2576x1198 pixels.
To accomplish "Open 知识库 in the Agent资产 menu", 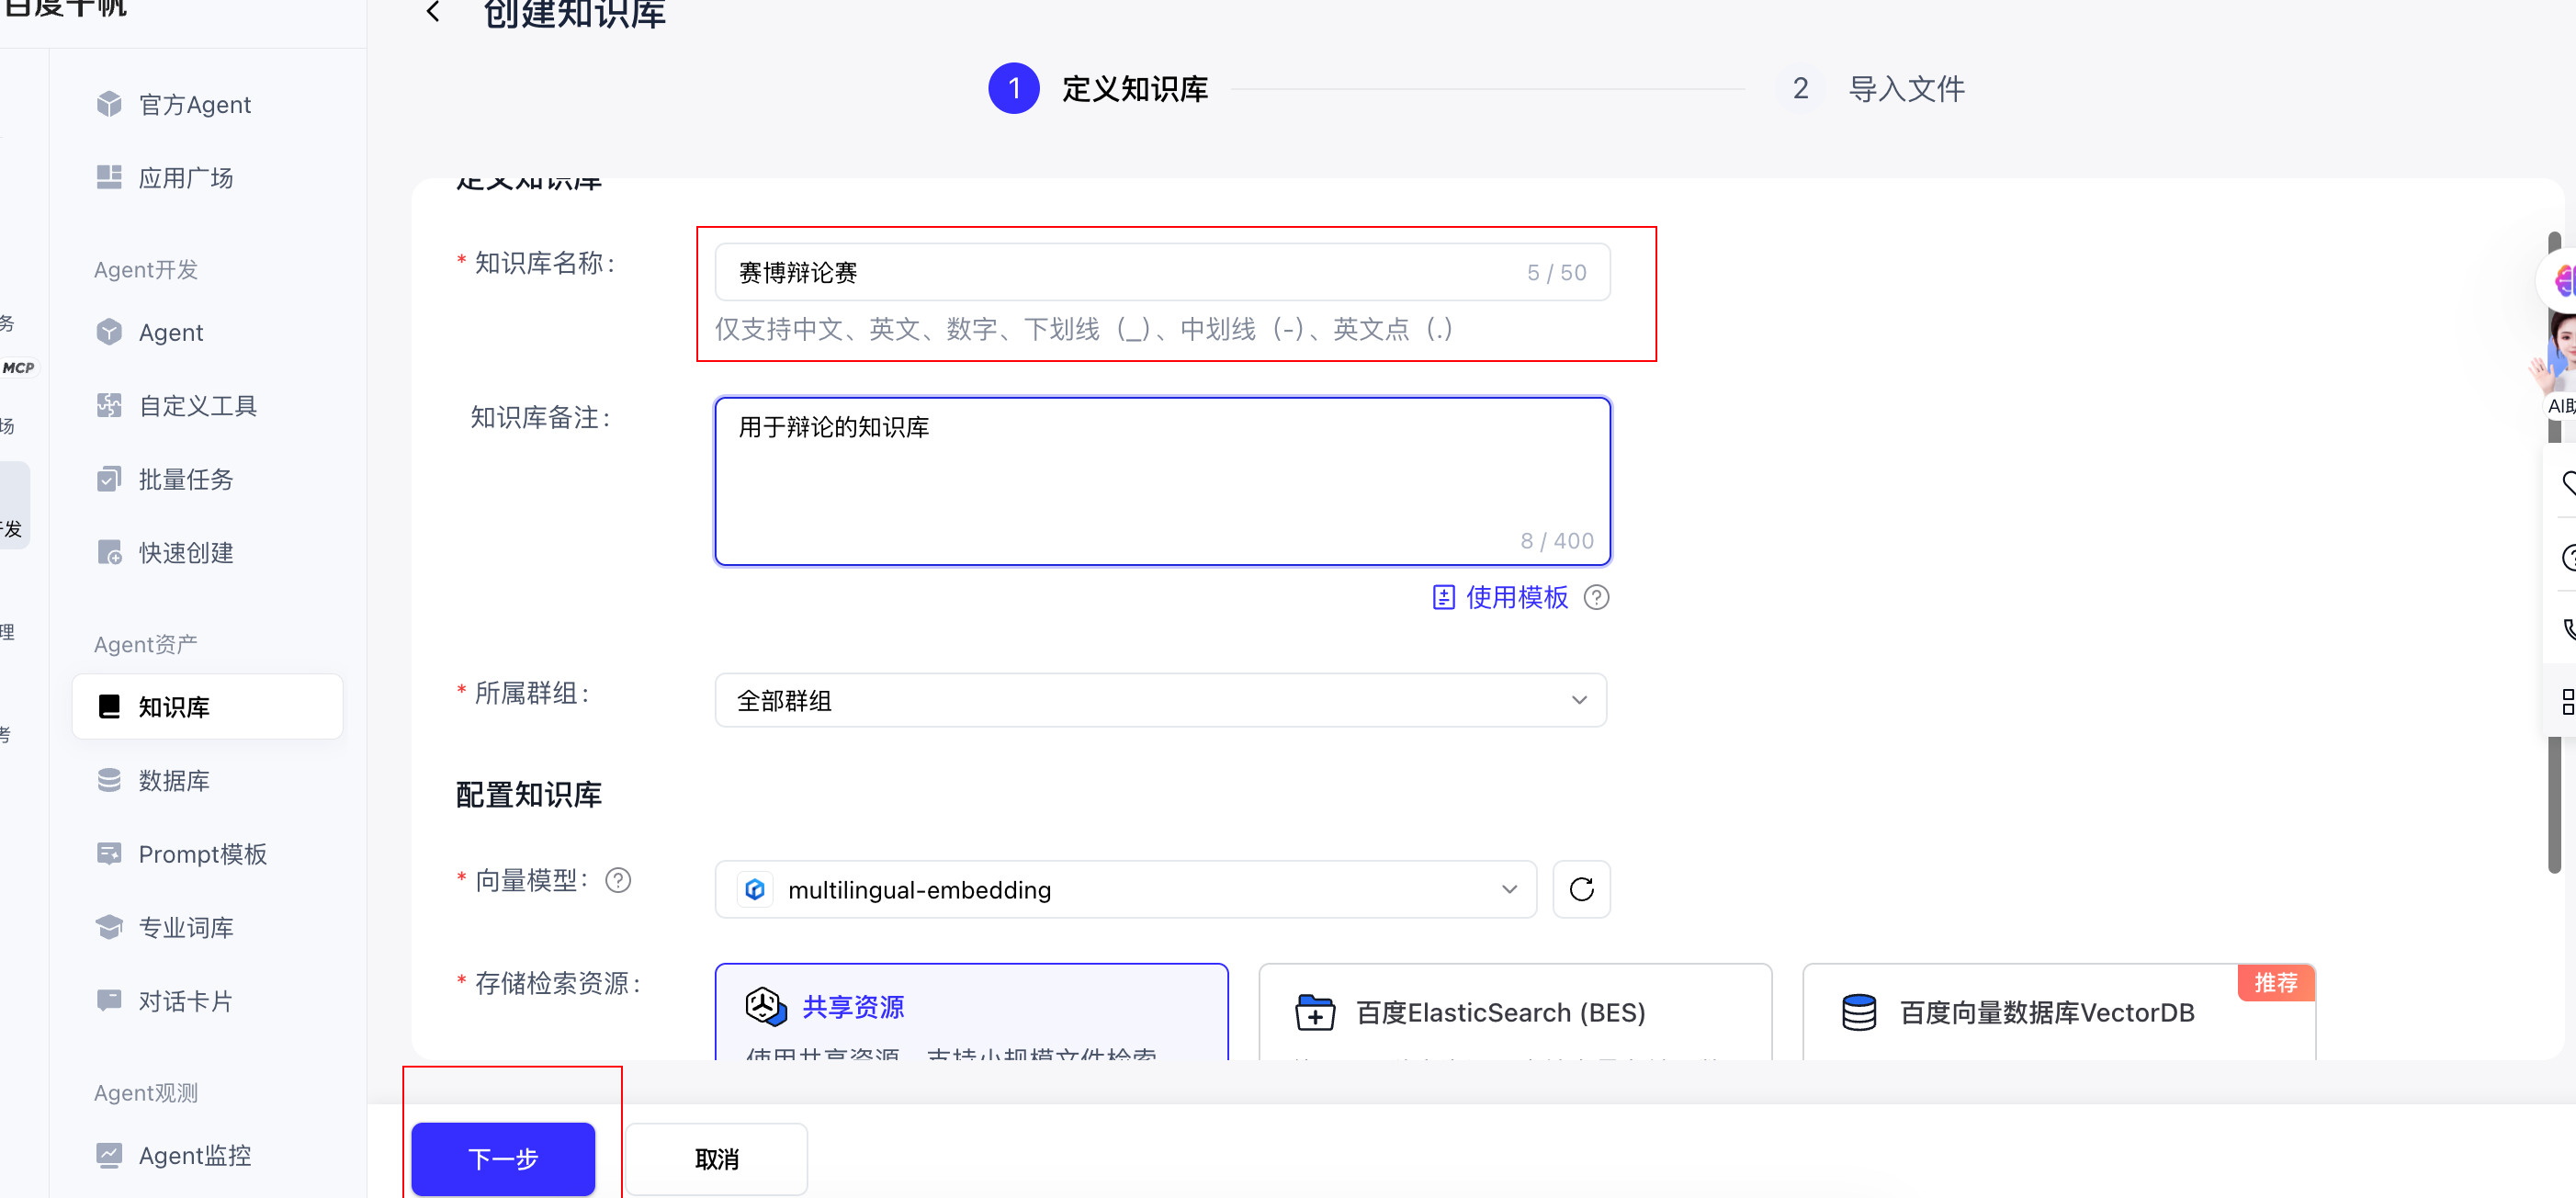I will pos(175,707).
